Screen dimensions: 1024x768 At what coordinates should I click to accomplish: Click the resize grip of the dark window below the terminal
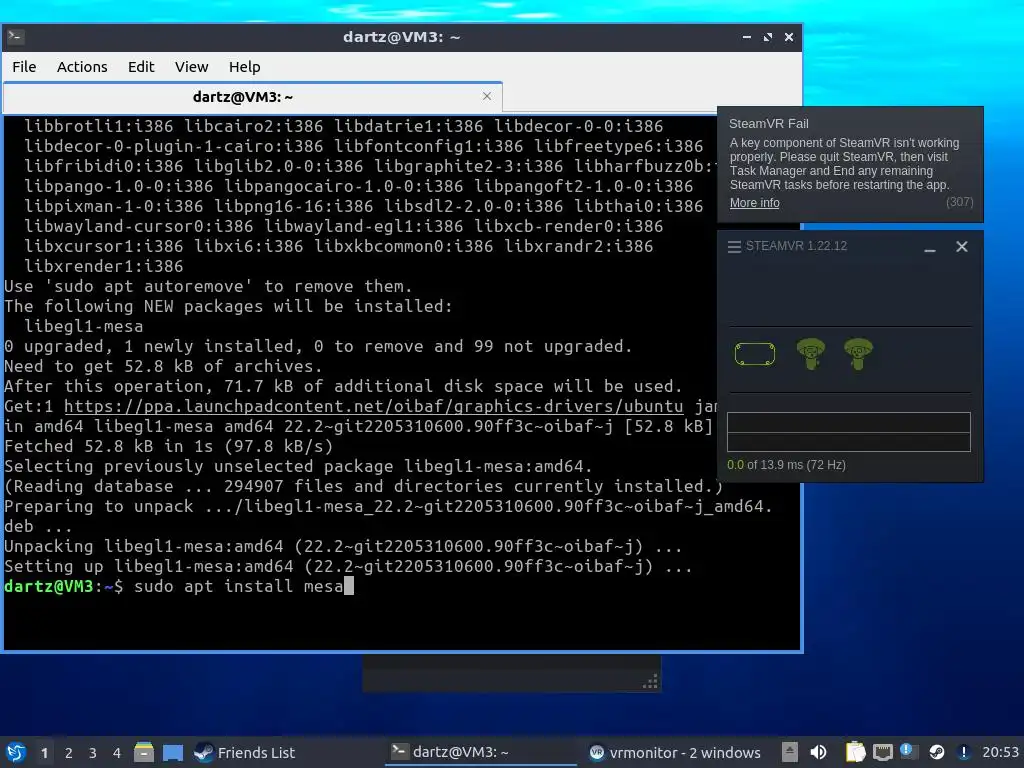coord(650,682)
